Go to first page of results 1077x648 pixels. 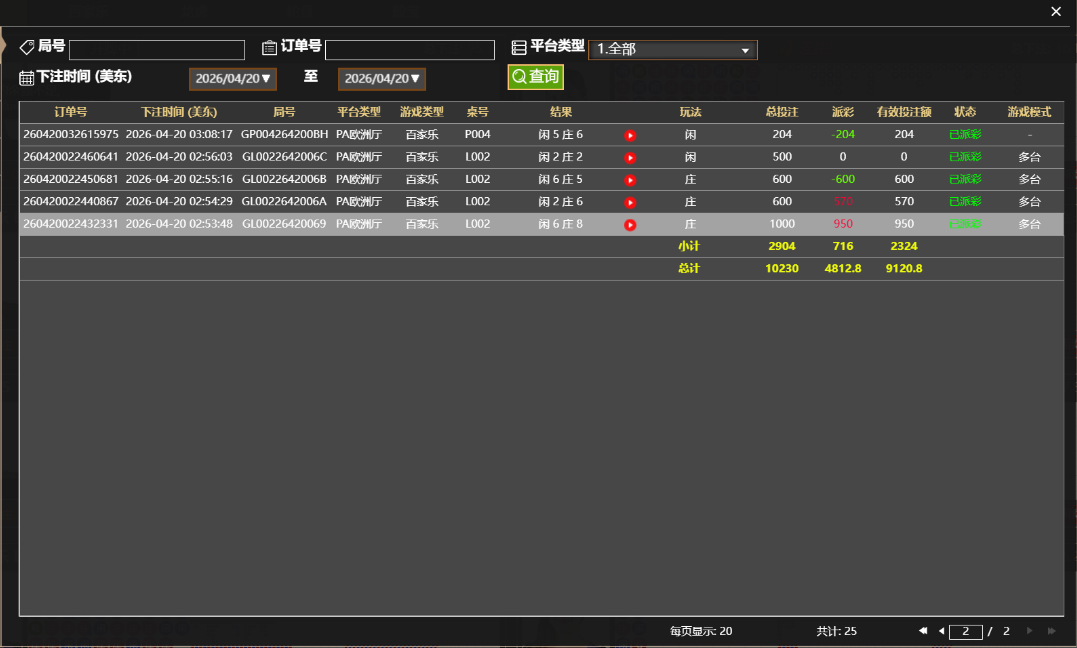tap(923, 631)
